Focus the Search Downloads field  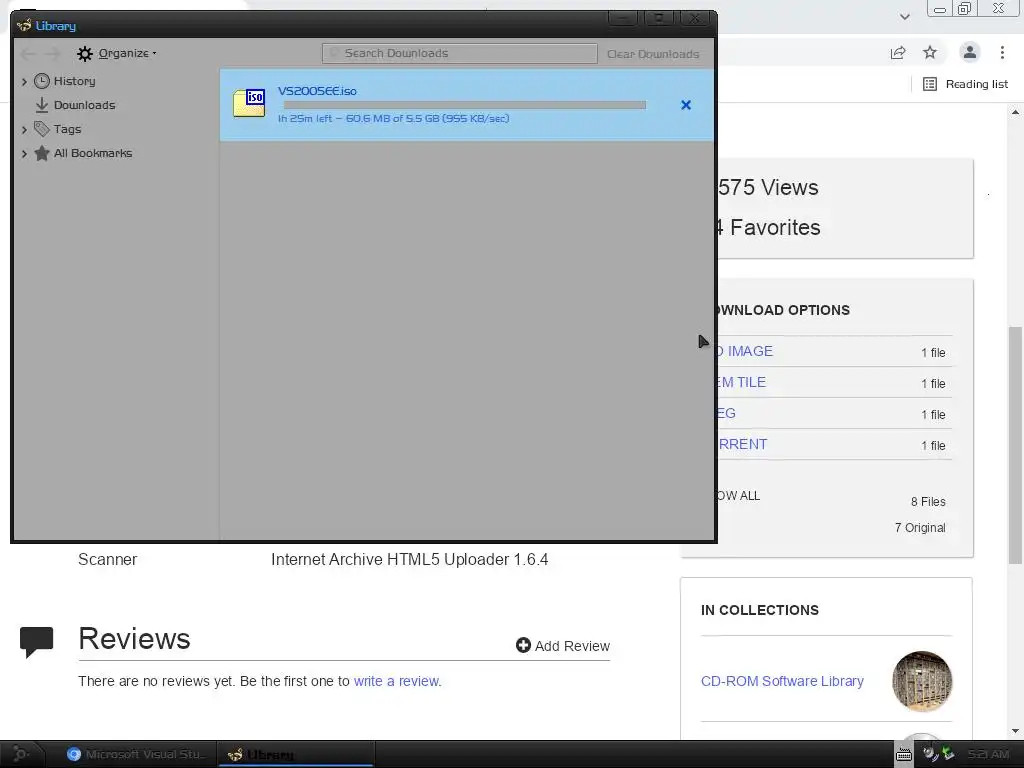[460, 54]
